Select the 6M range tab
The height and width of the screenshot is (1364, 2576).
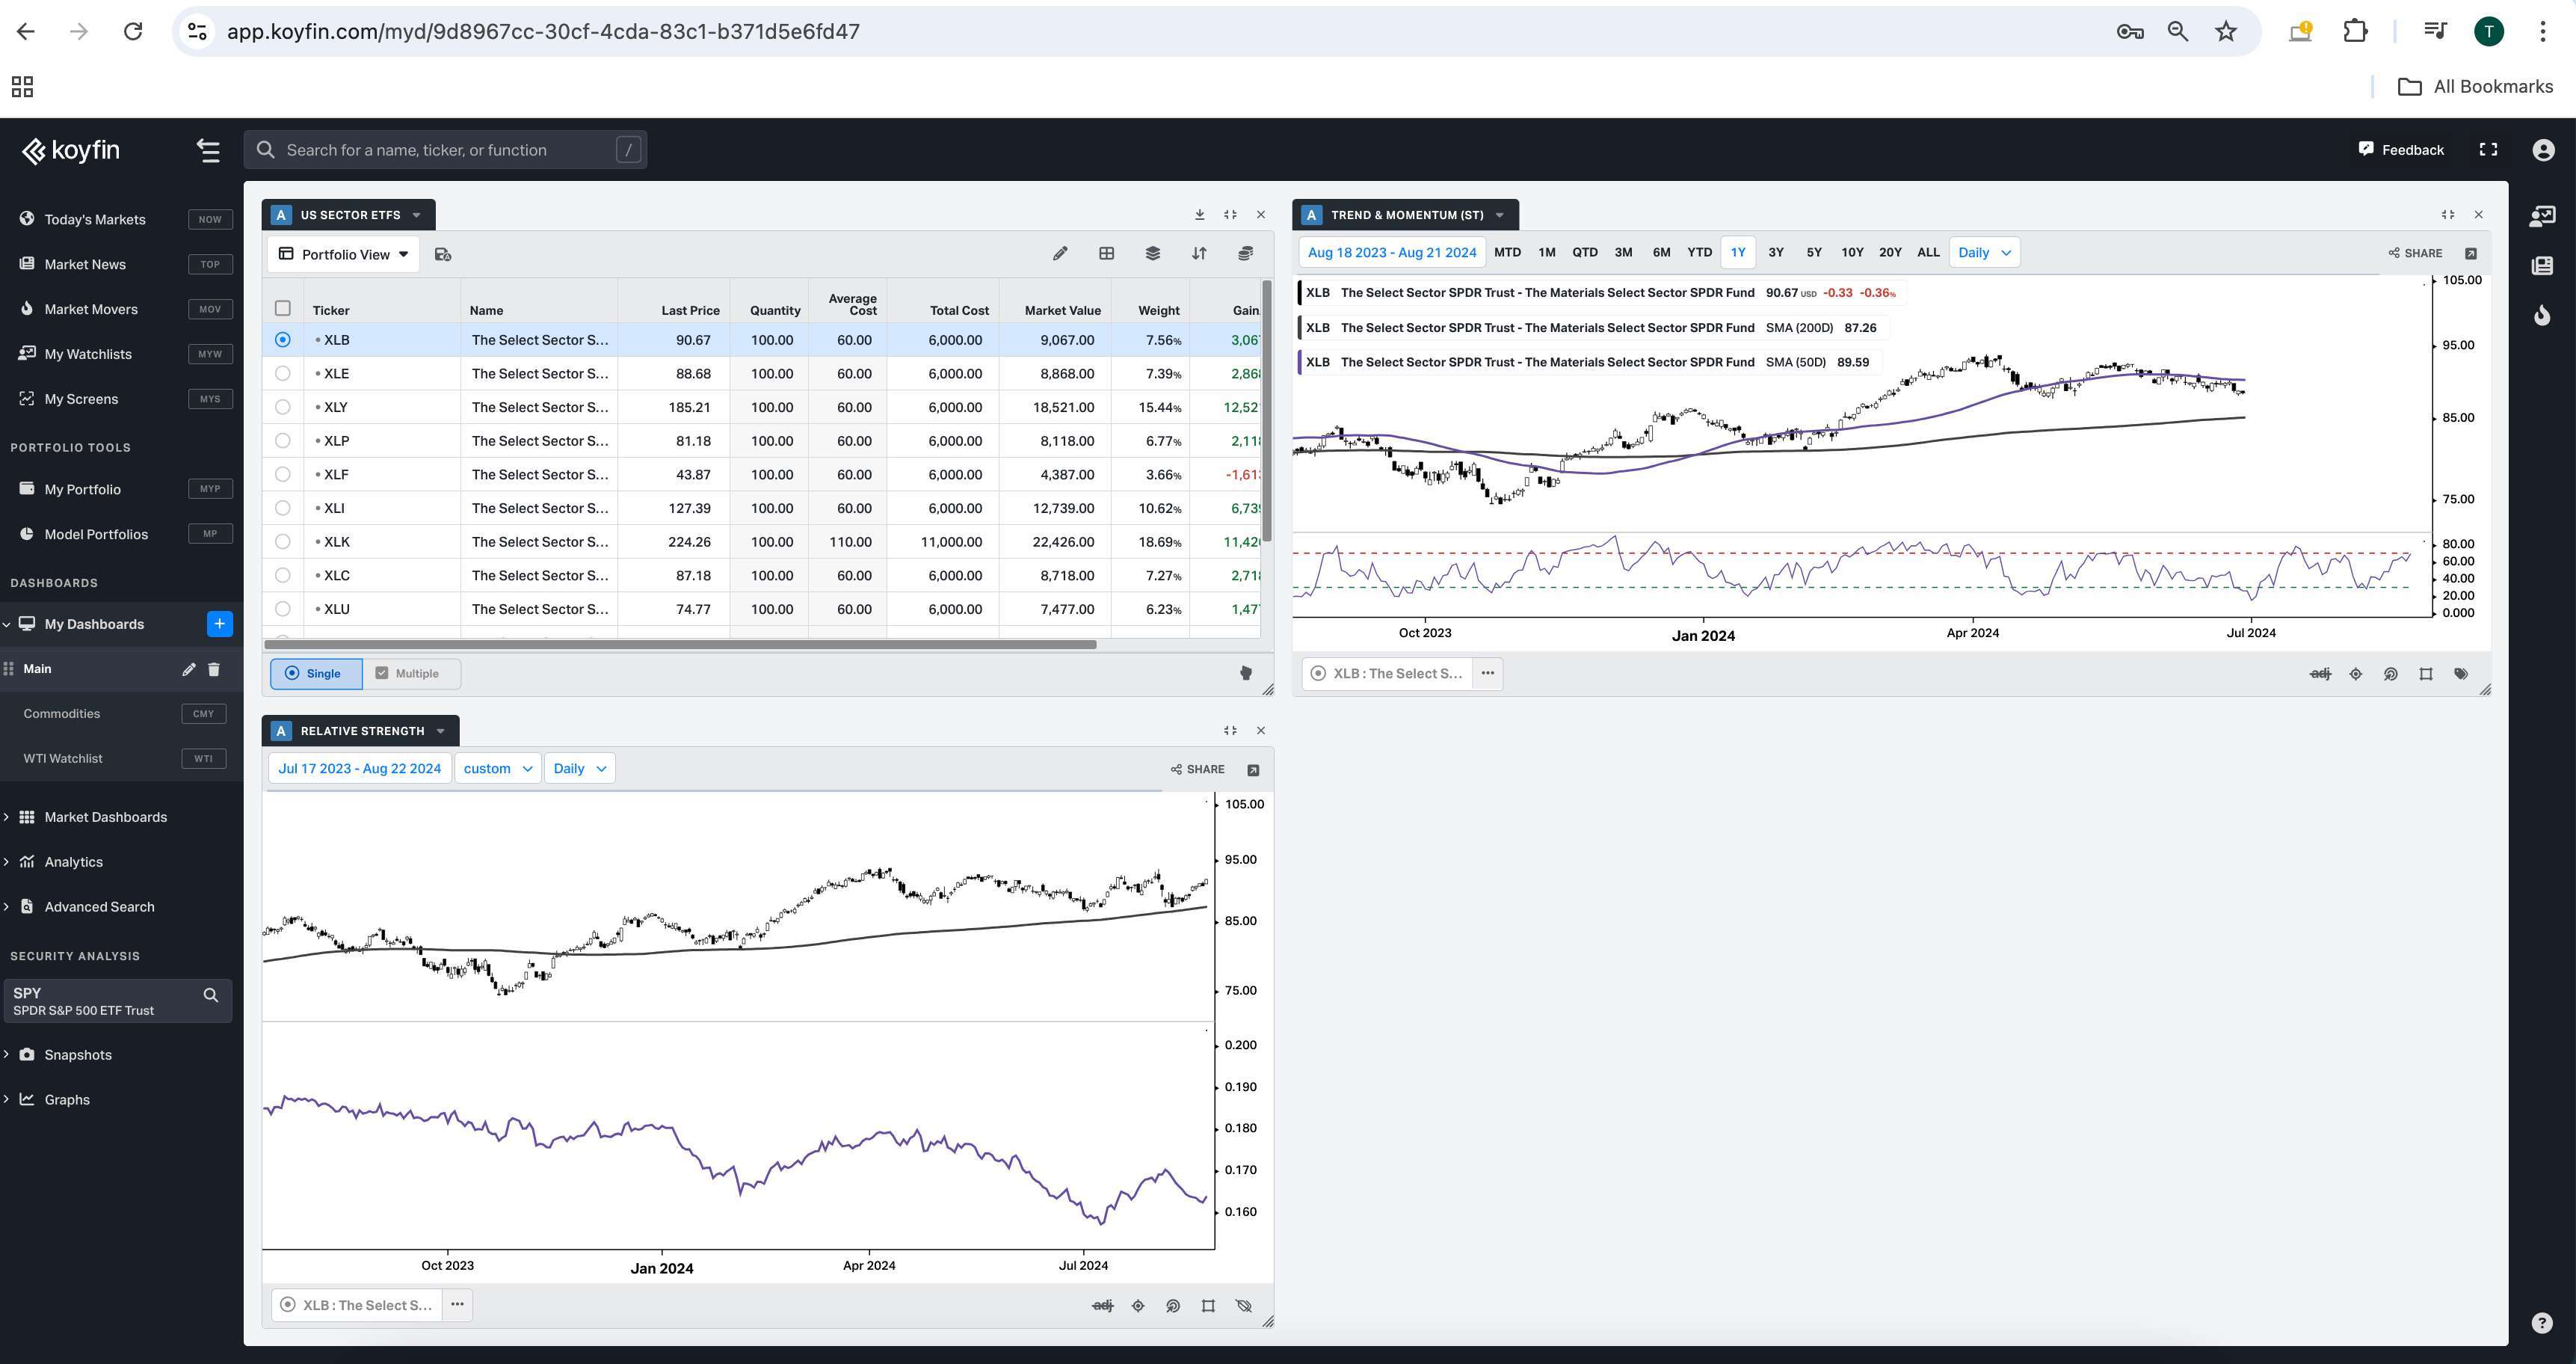tap(1661, 253)
